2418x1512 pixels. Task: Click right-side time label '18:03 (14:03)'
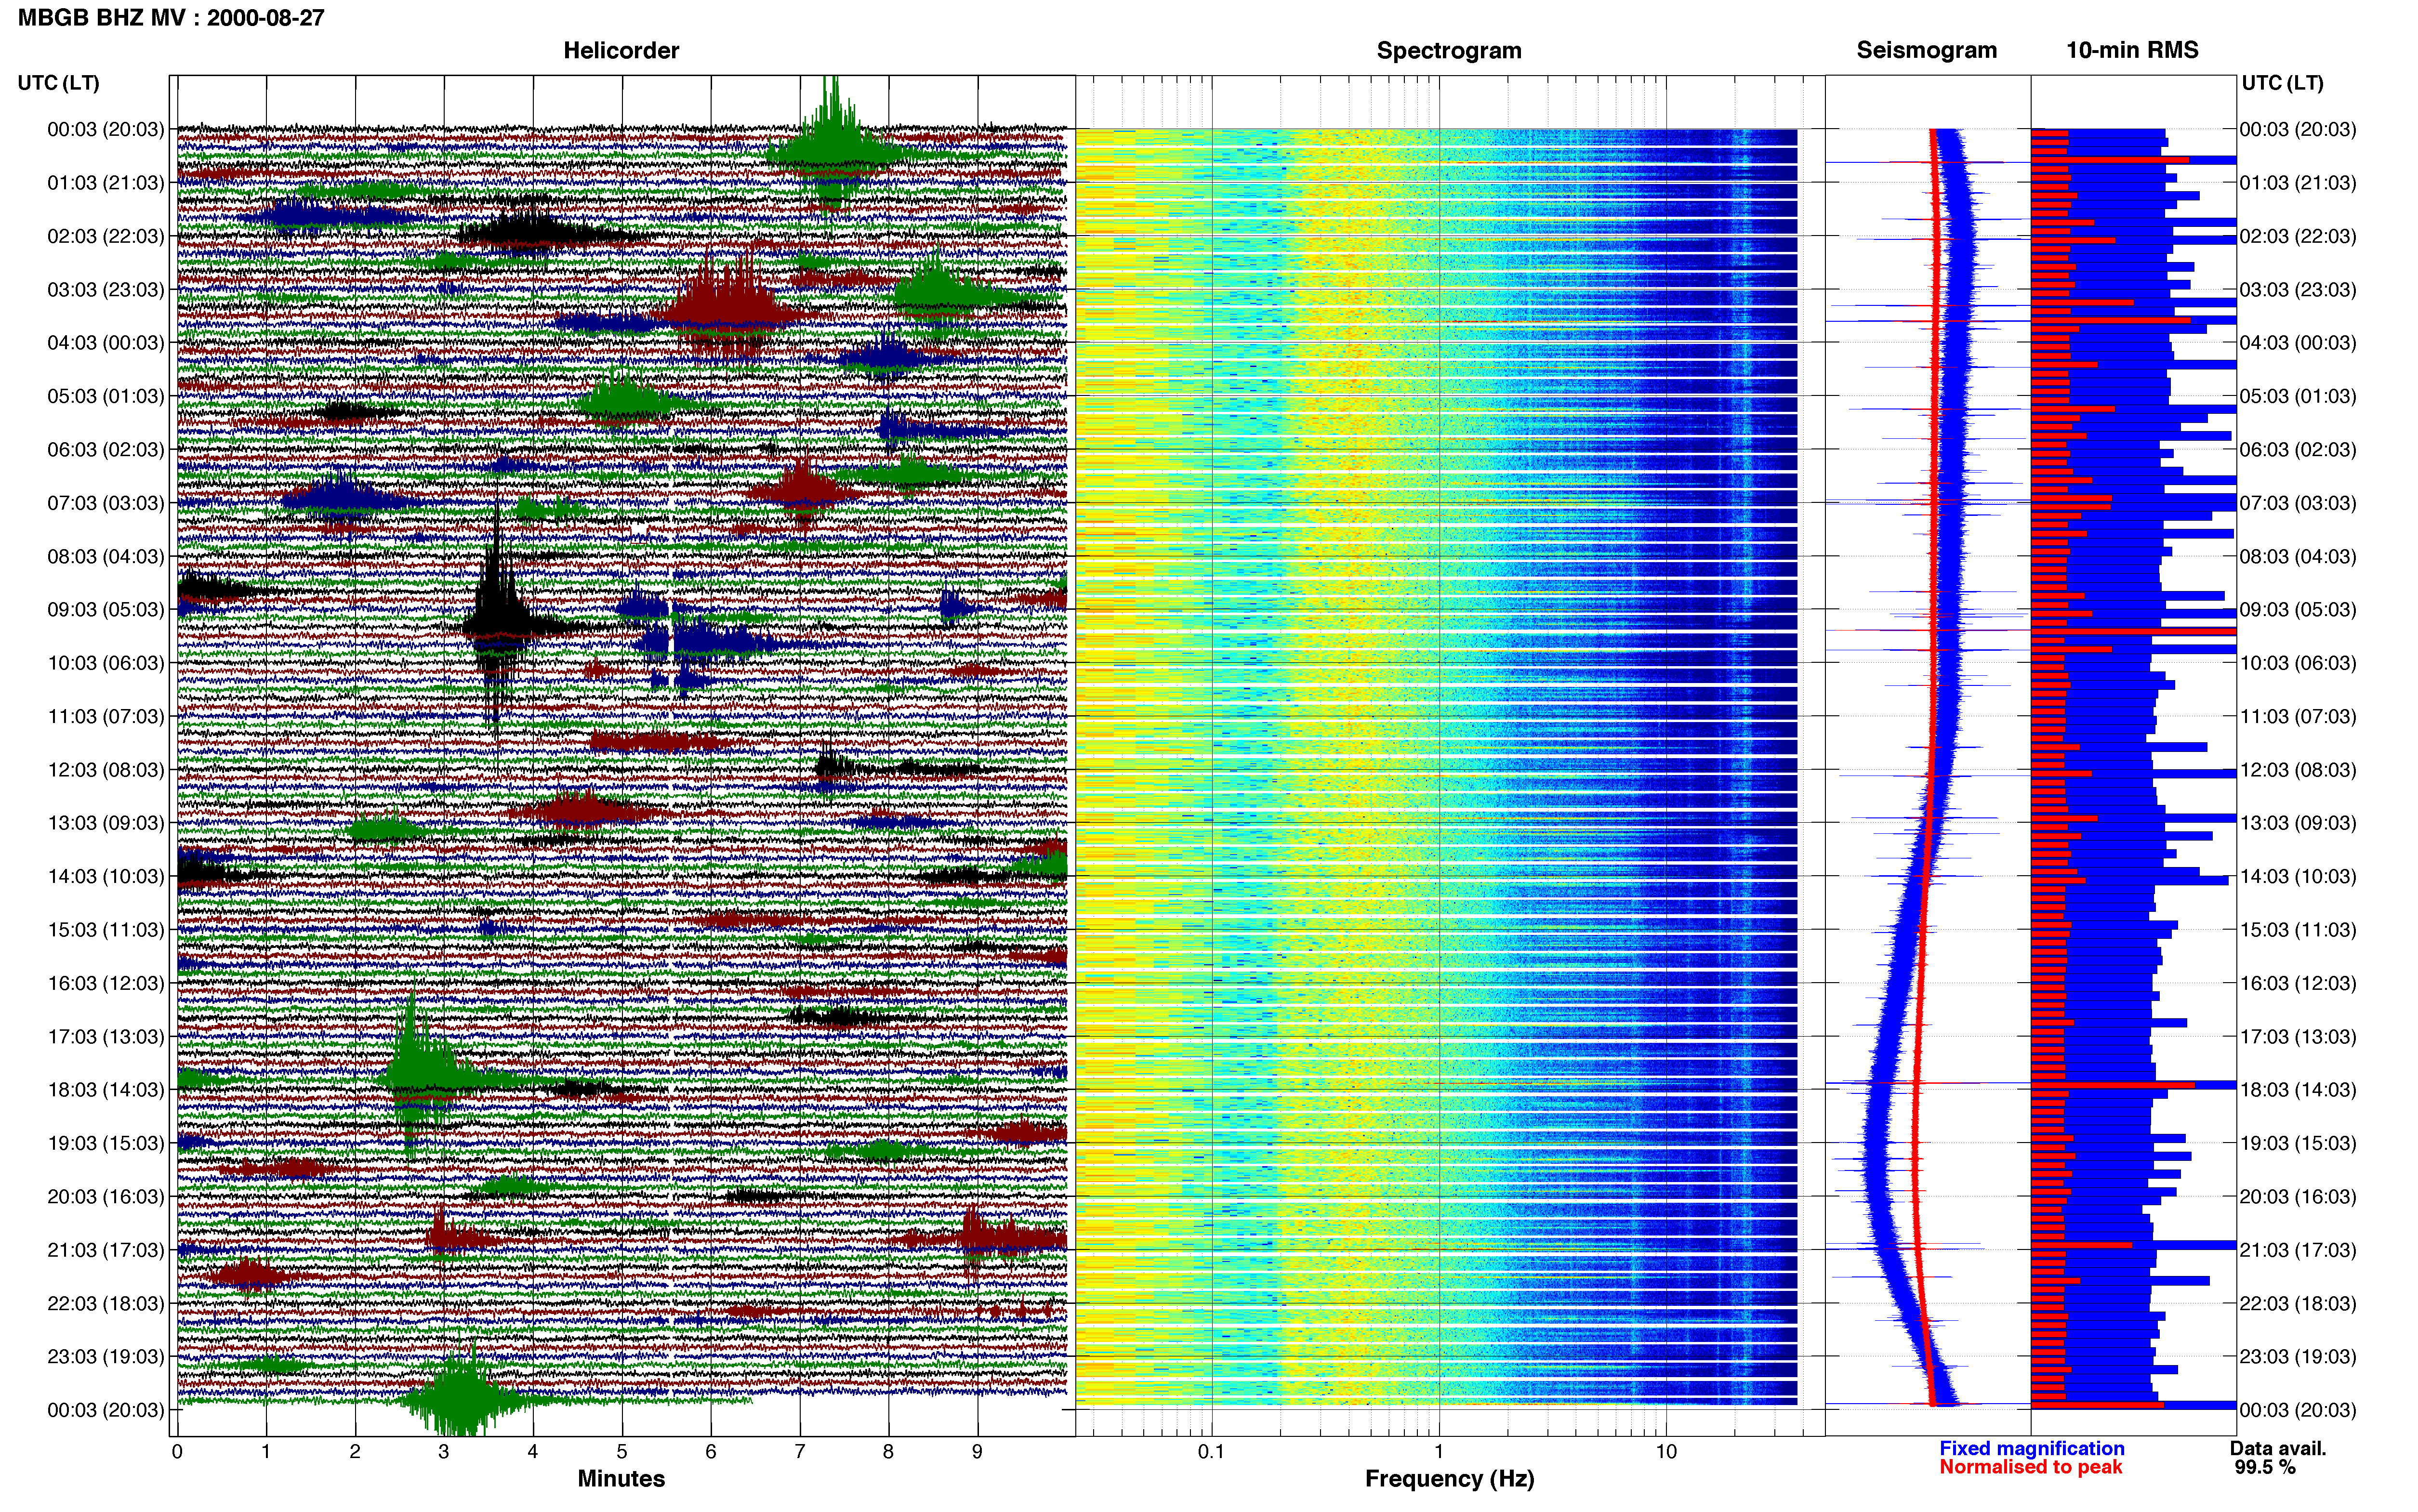pos(2298,1090)
